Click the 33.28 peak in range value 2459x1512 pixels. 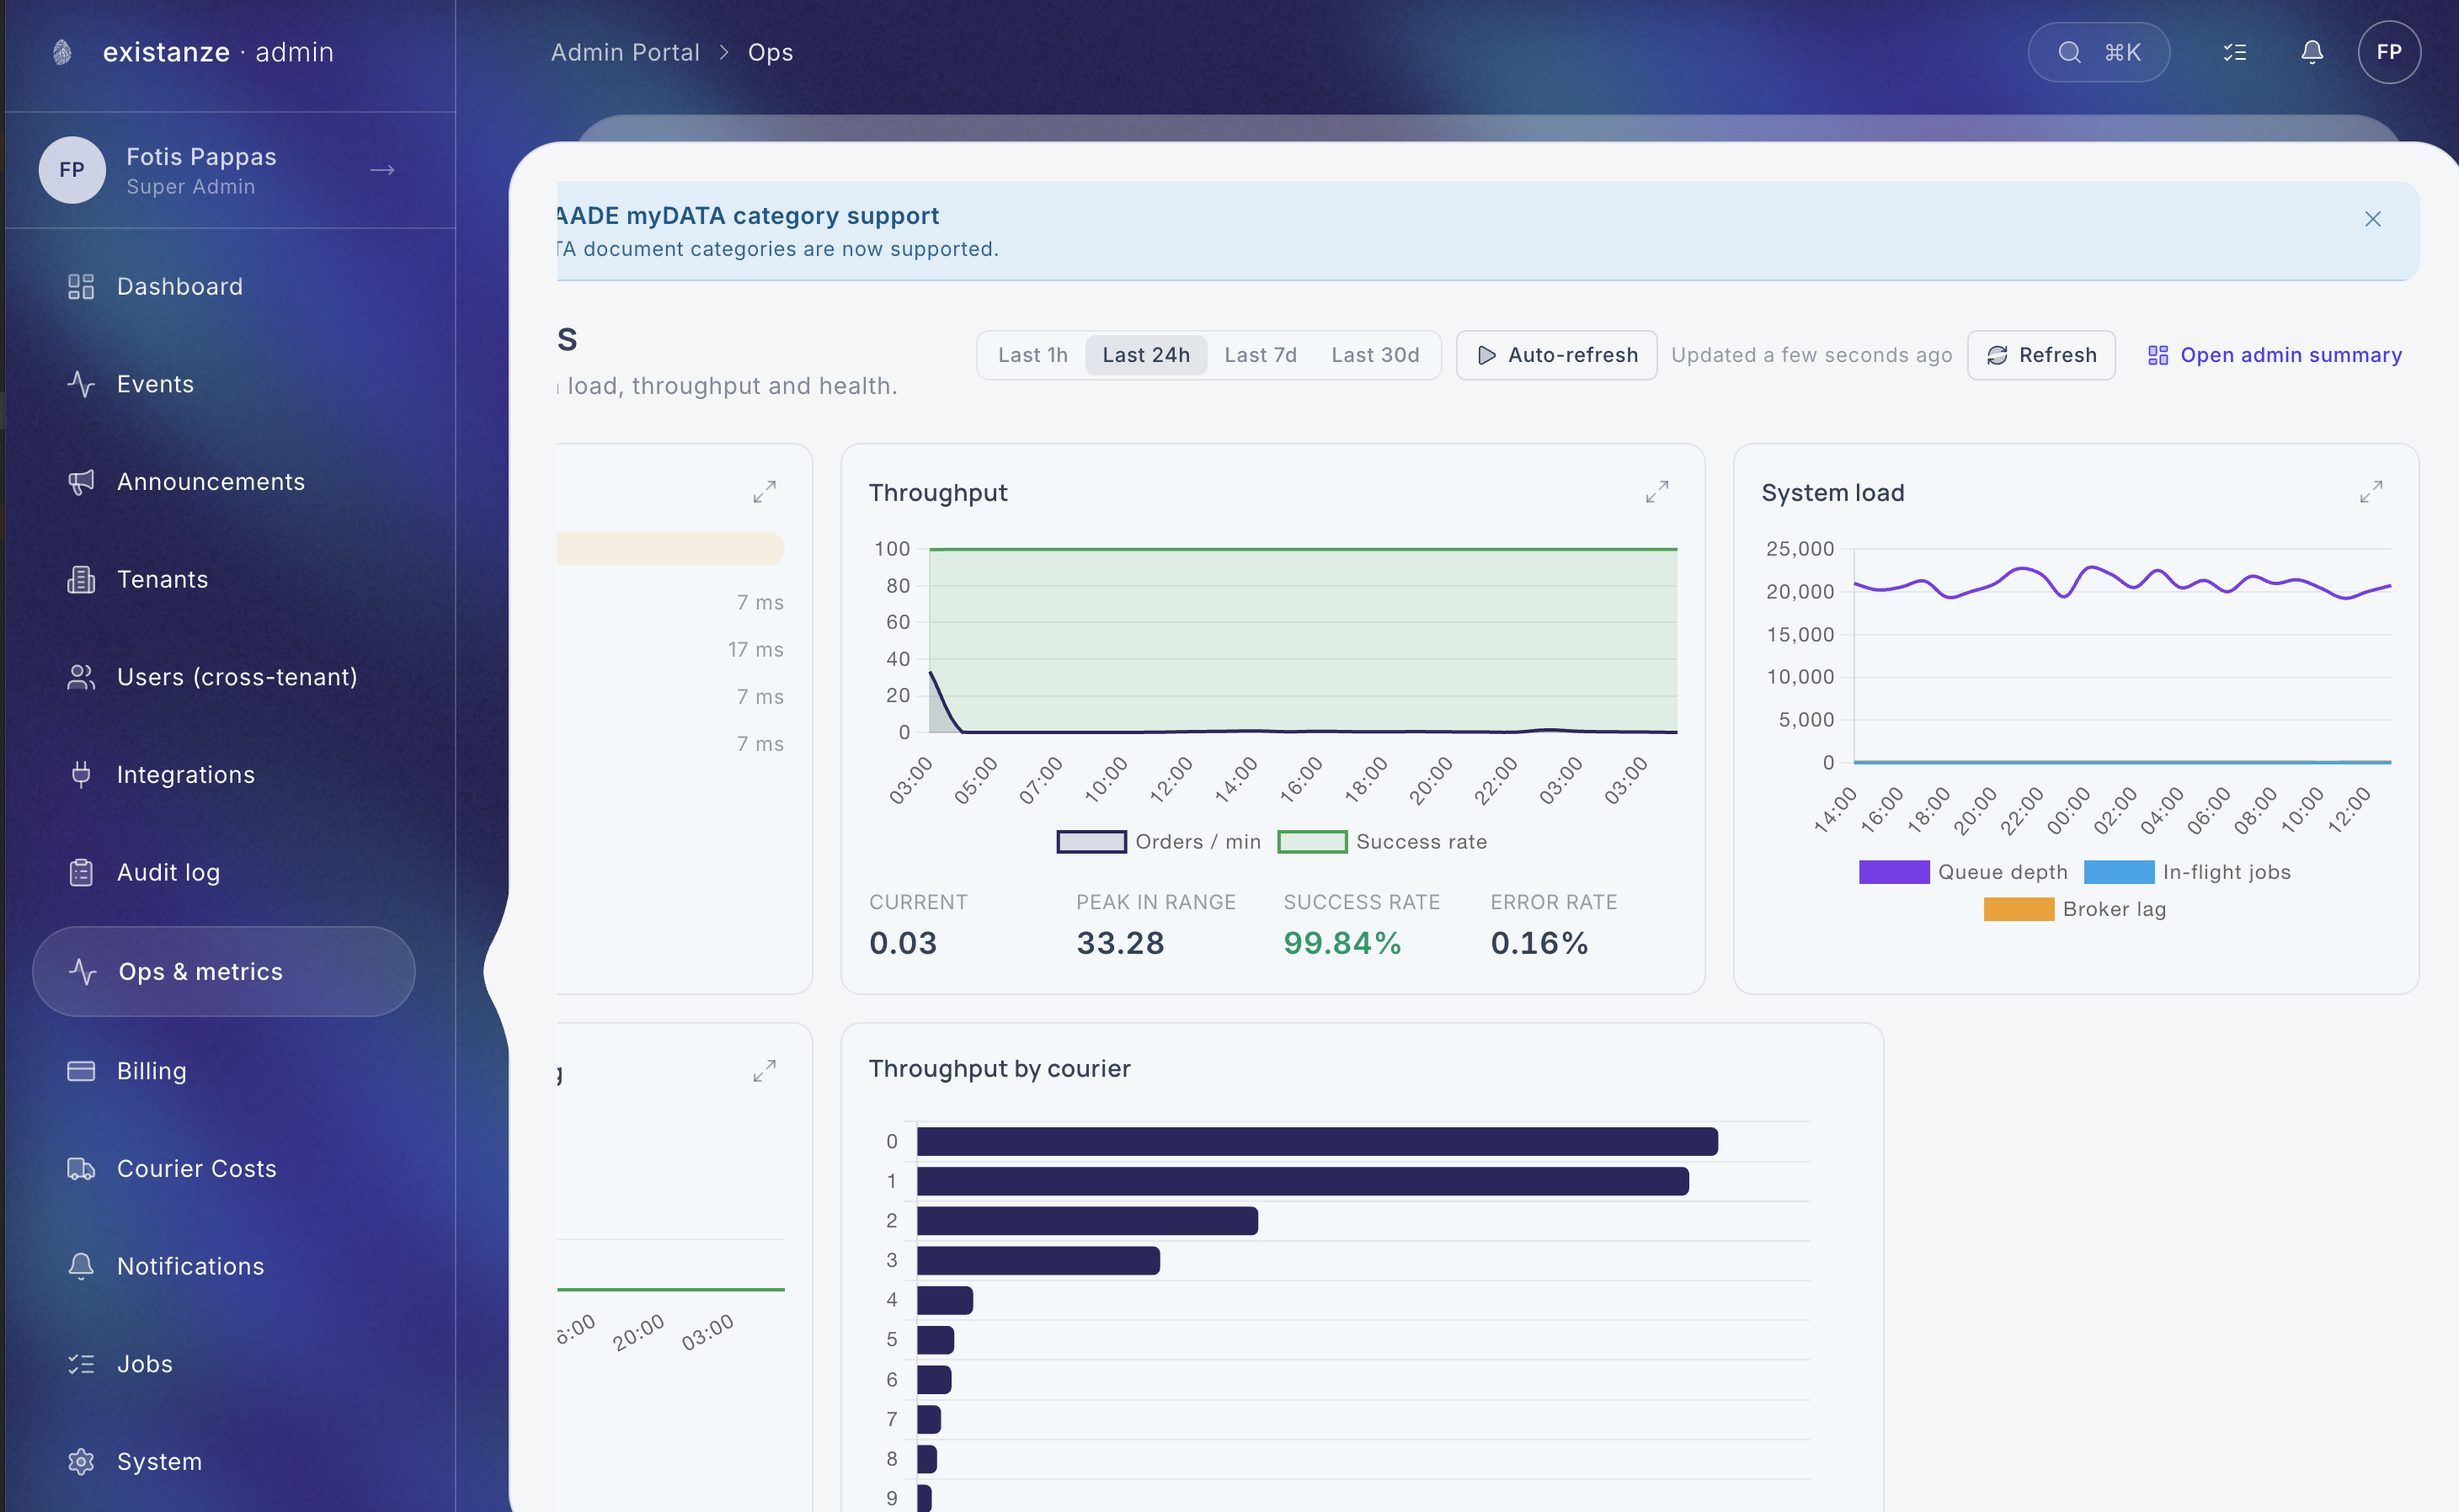point(1120,943)
